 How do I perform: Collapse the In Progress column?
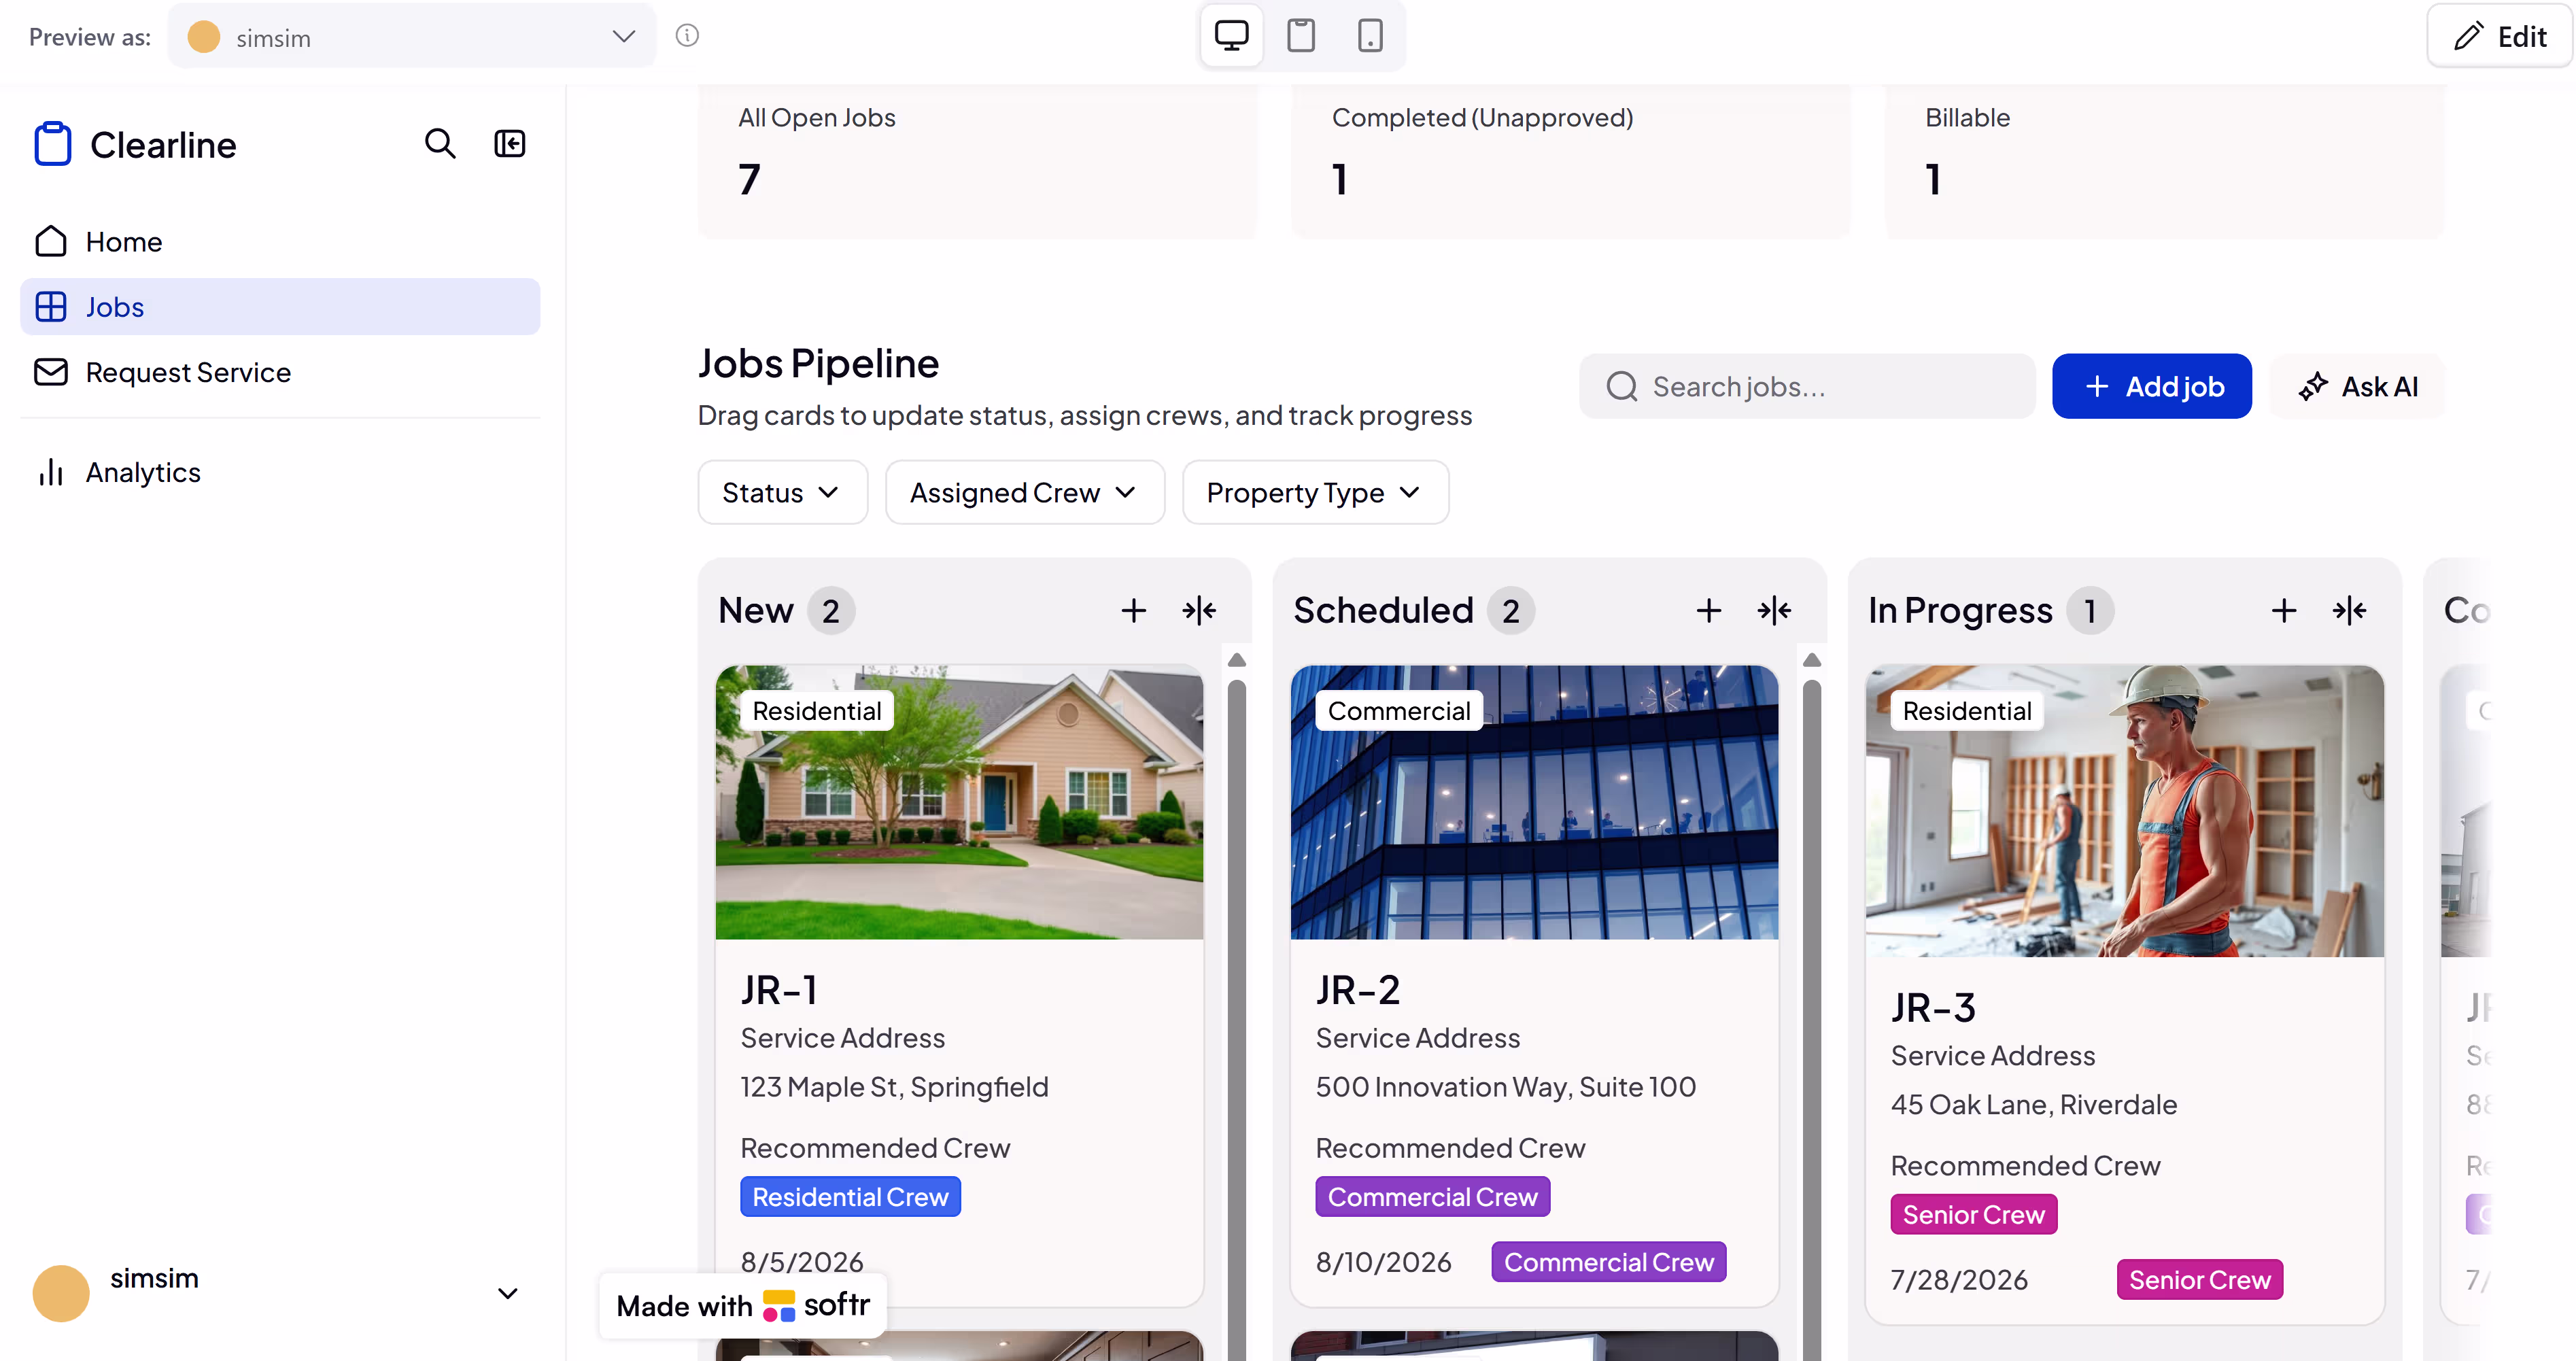click(2349, 610)
